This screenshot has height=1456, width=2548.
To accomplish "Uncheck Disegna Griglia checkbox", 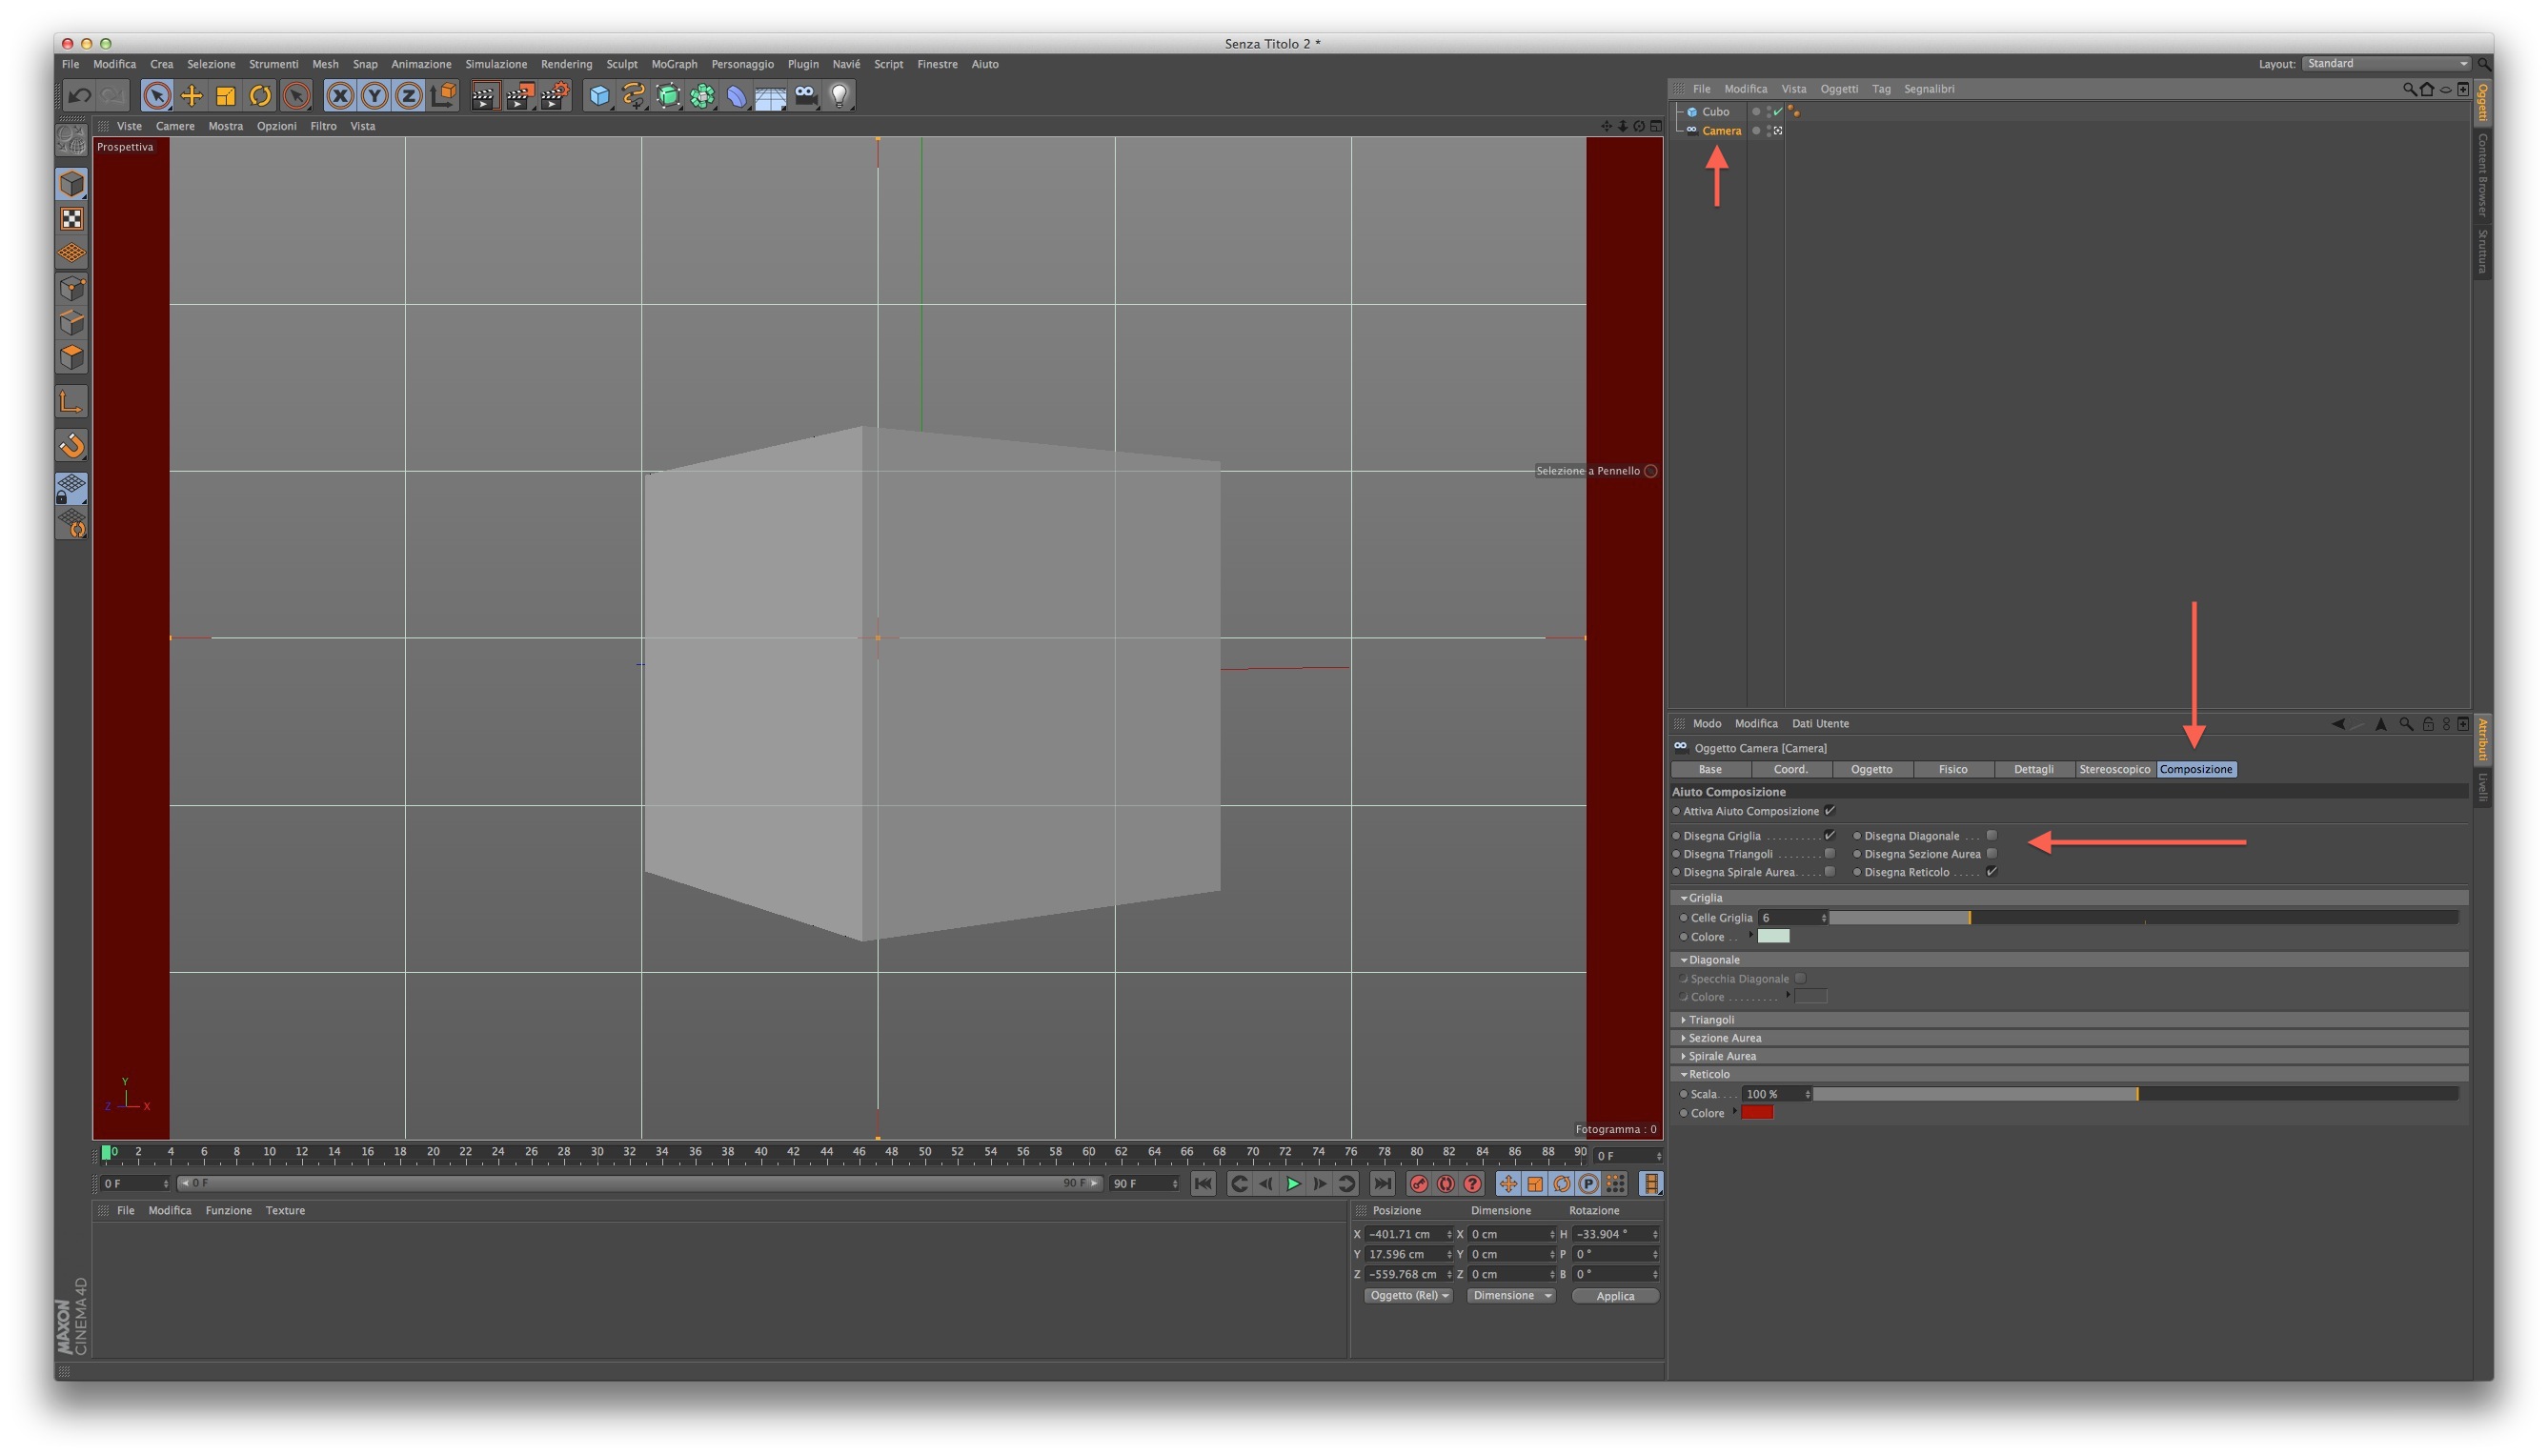I will [x=1829, y=836].
